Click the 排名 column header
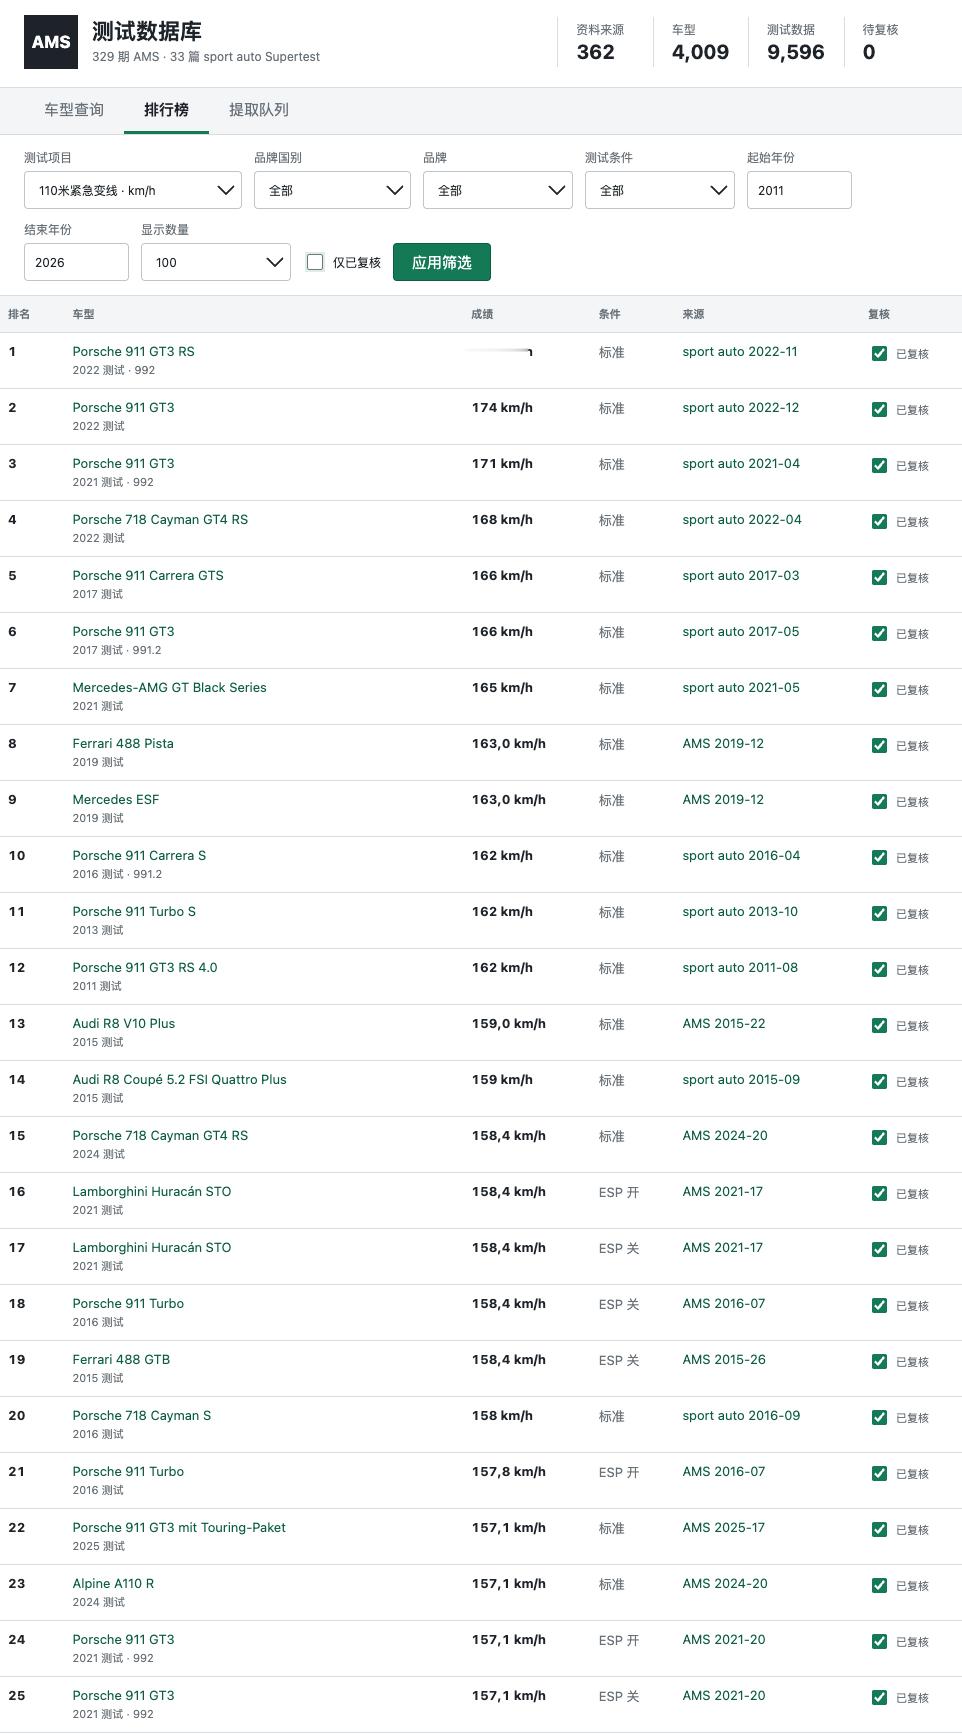 [19, 314]
